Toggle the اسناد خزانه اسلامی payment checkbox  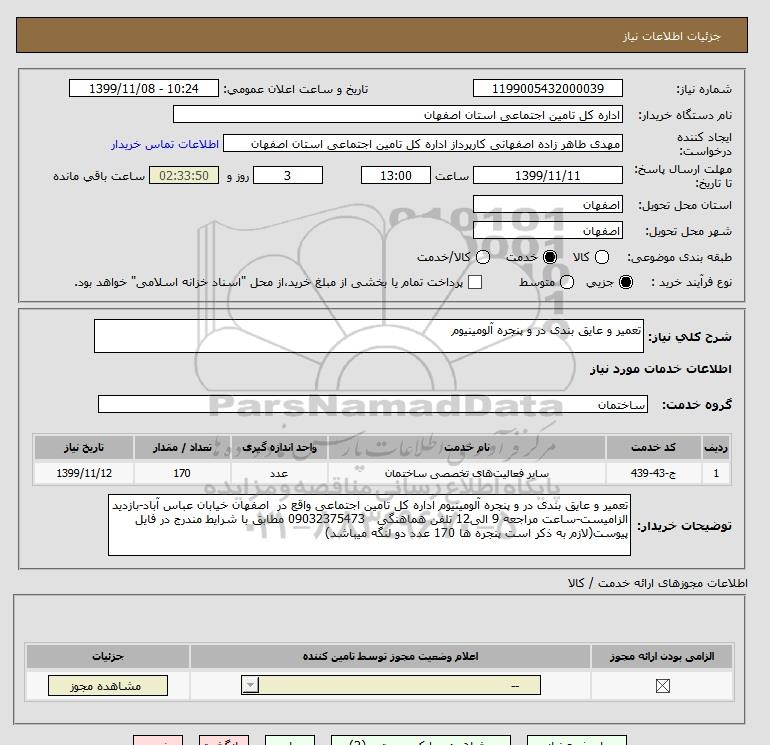click(x=475, y=282)
